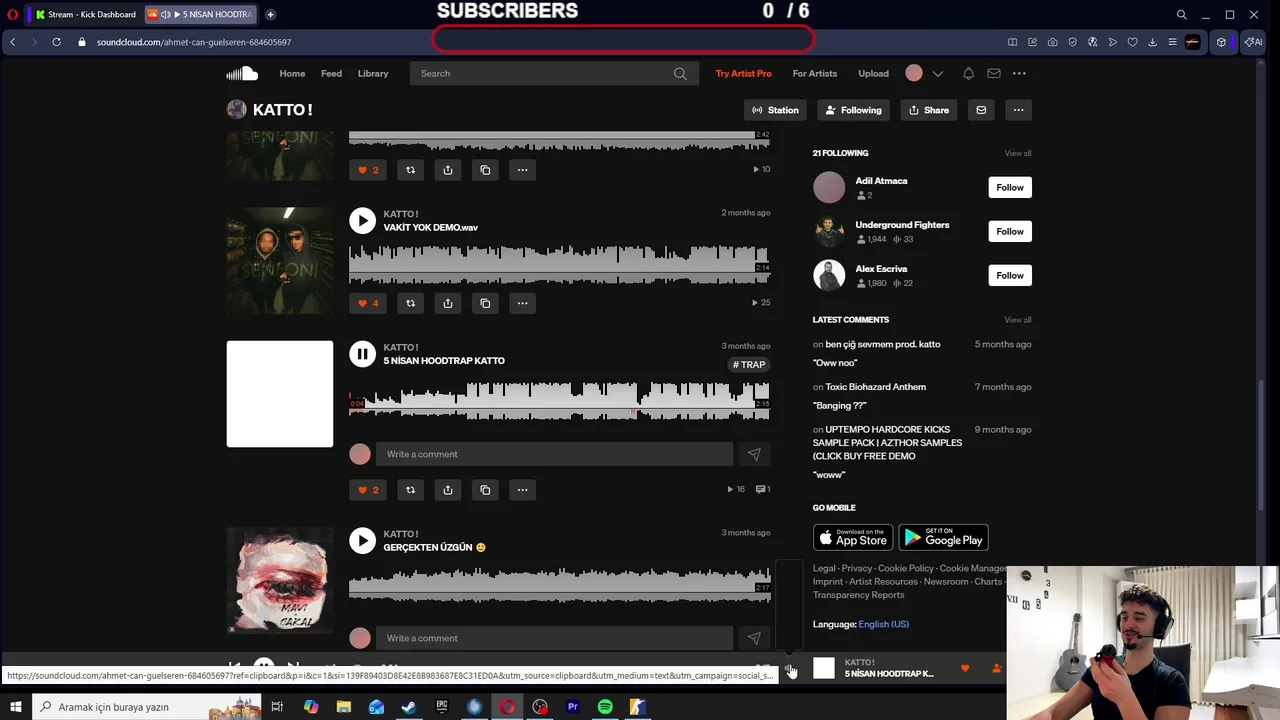Write a comment on GERÇEKTEN ÜZGÜN
The width and height of the screenshot is (1280, 720).
(x=554, y=638)
